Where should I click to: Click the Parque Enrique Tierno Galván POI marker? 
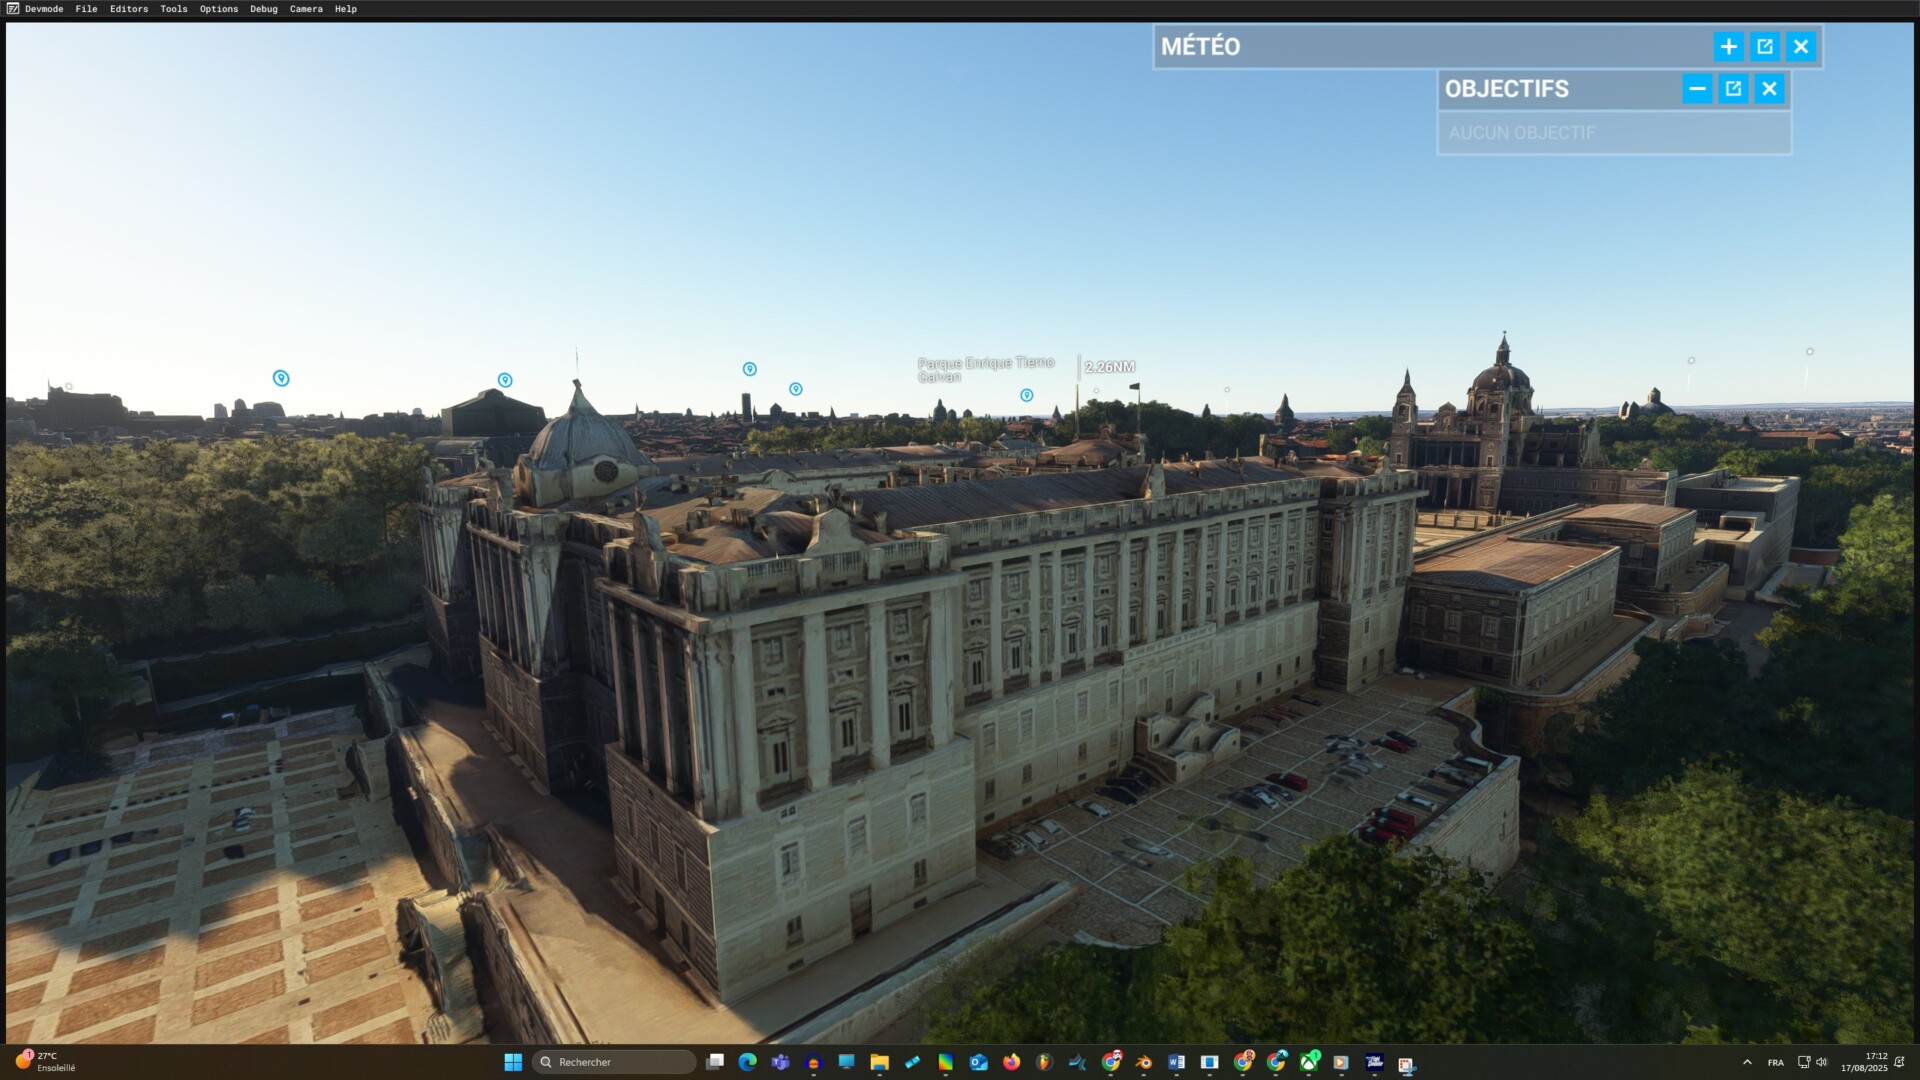coord(1026,396)
